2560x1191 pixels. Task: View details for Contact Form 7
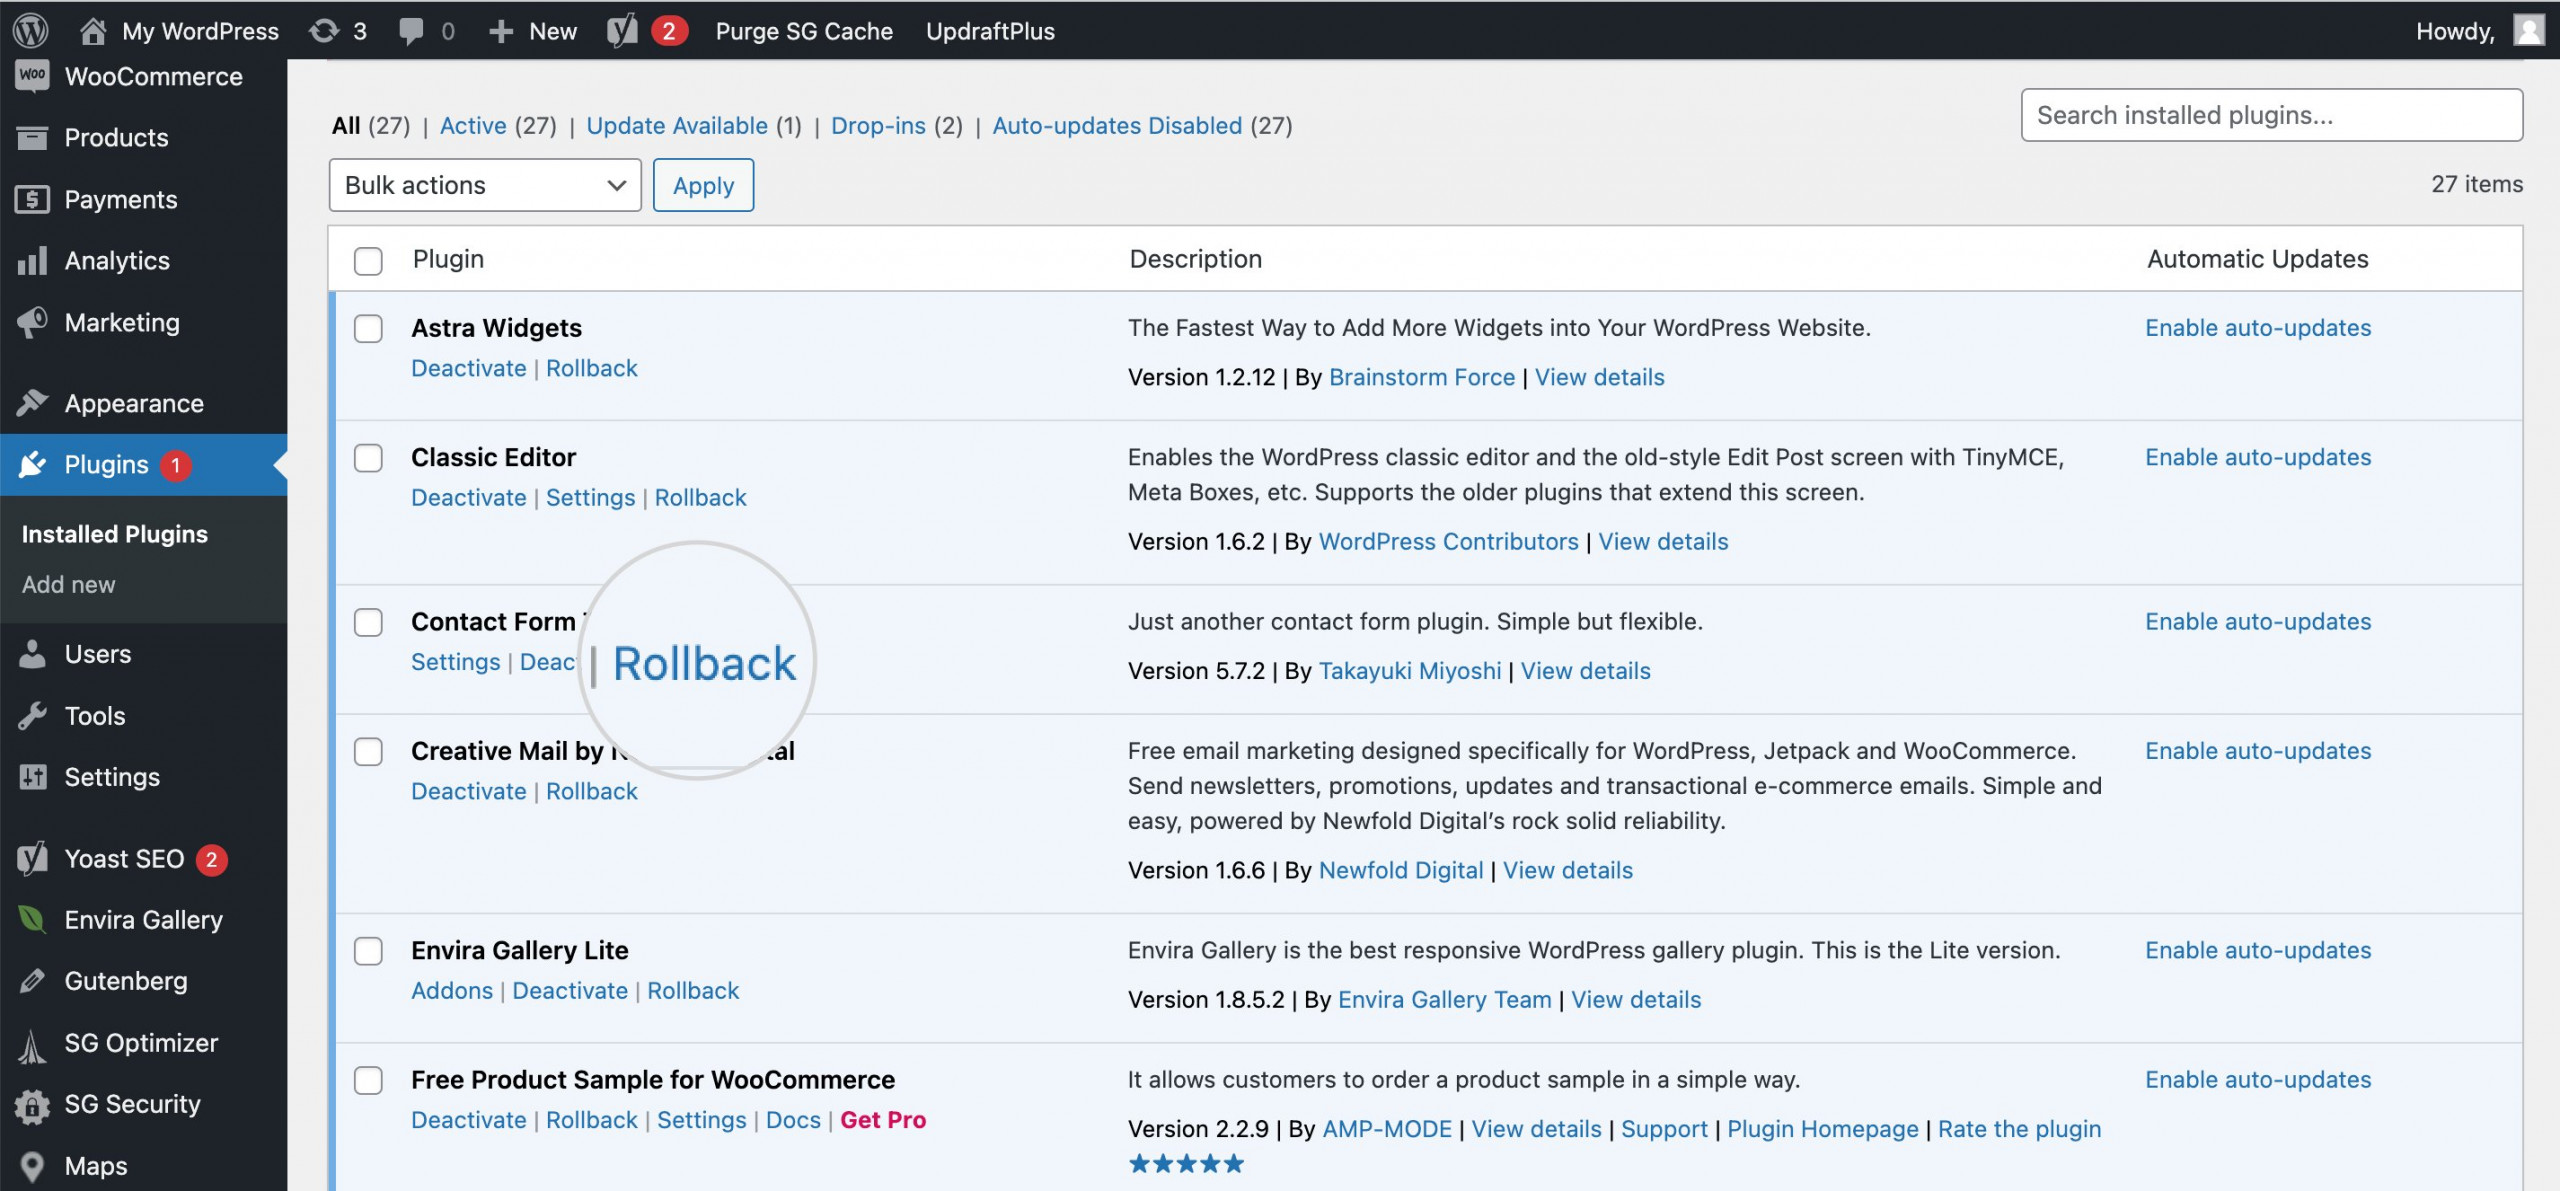[x=1585, y=671]
